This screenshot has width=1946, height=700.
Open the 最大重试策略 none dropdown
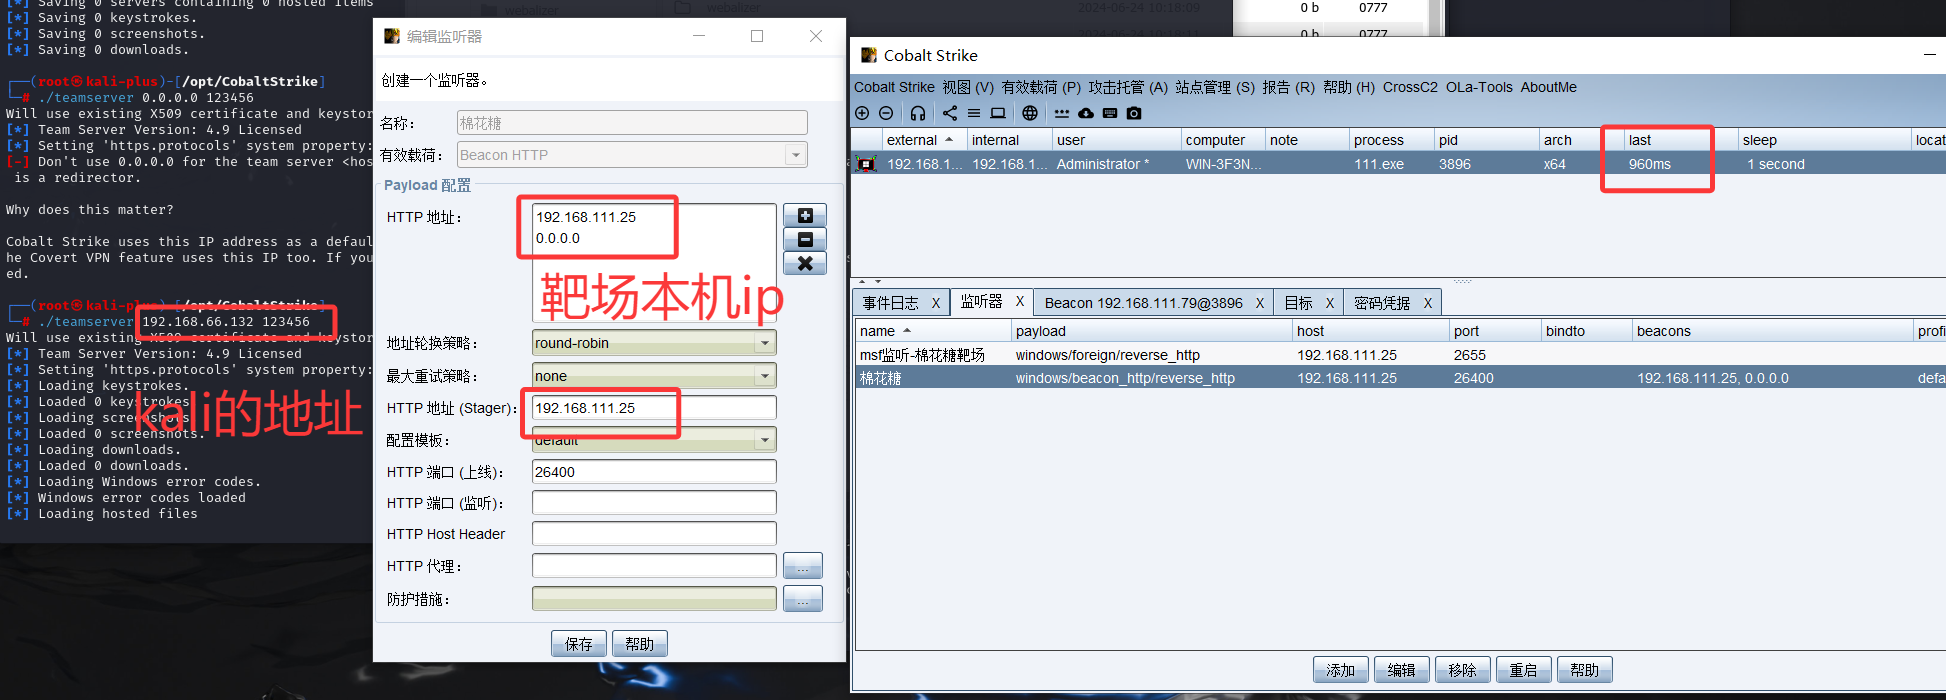tap(765, 376)
